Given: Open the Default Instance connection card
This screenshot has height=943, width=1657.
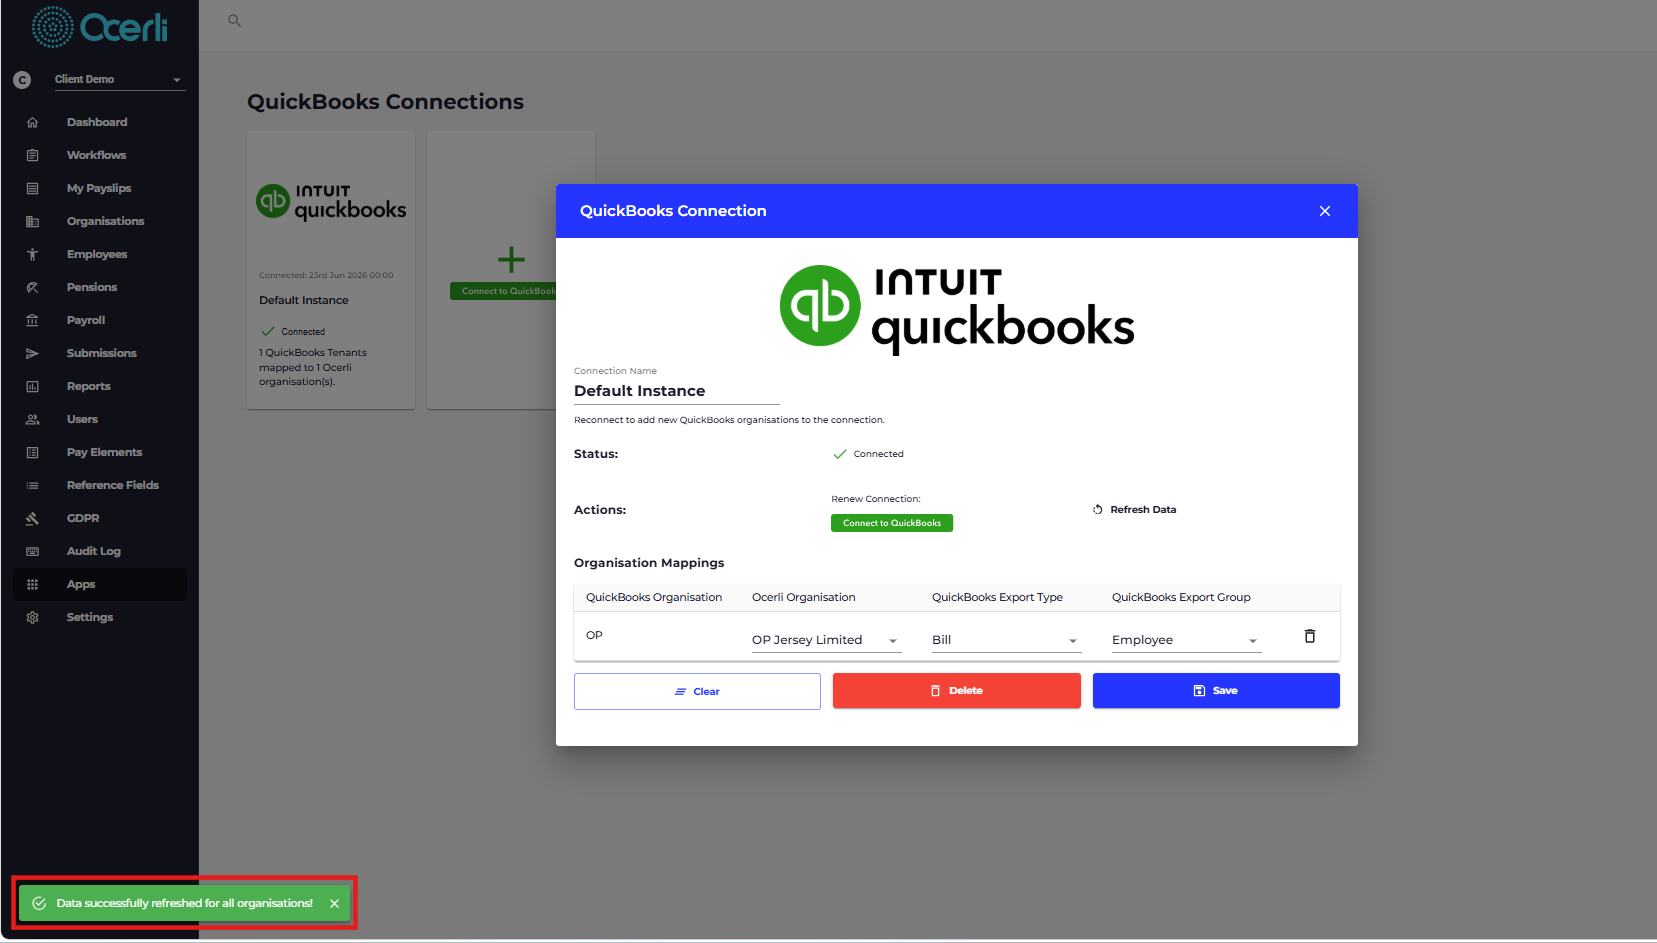Looking at the screenshot, I should tap(331, 270).
